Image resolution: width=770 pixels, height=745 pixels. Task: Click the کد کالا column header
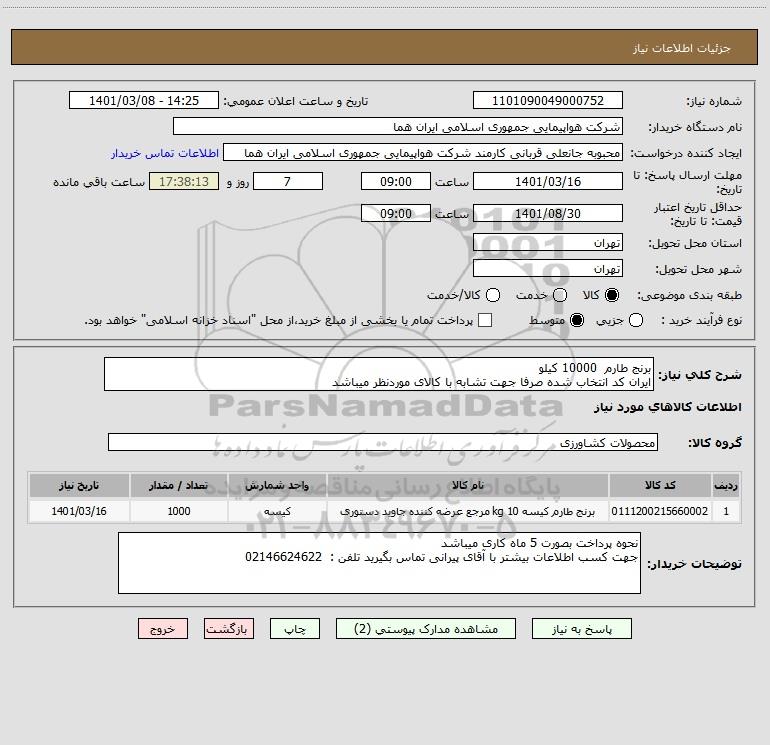point(660,485)
